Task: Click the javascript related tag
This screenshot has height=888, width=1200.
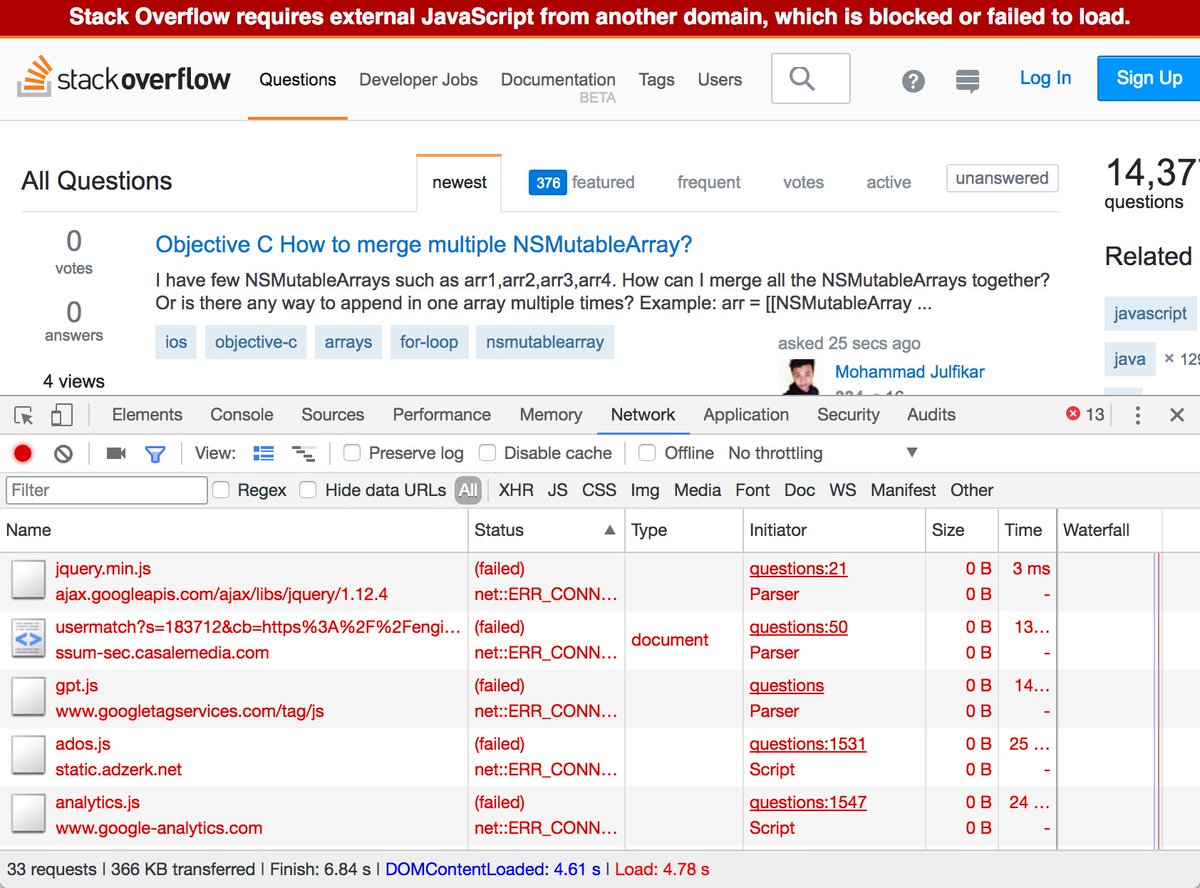Action: (x=1150, y=313)
